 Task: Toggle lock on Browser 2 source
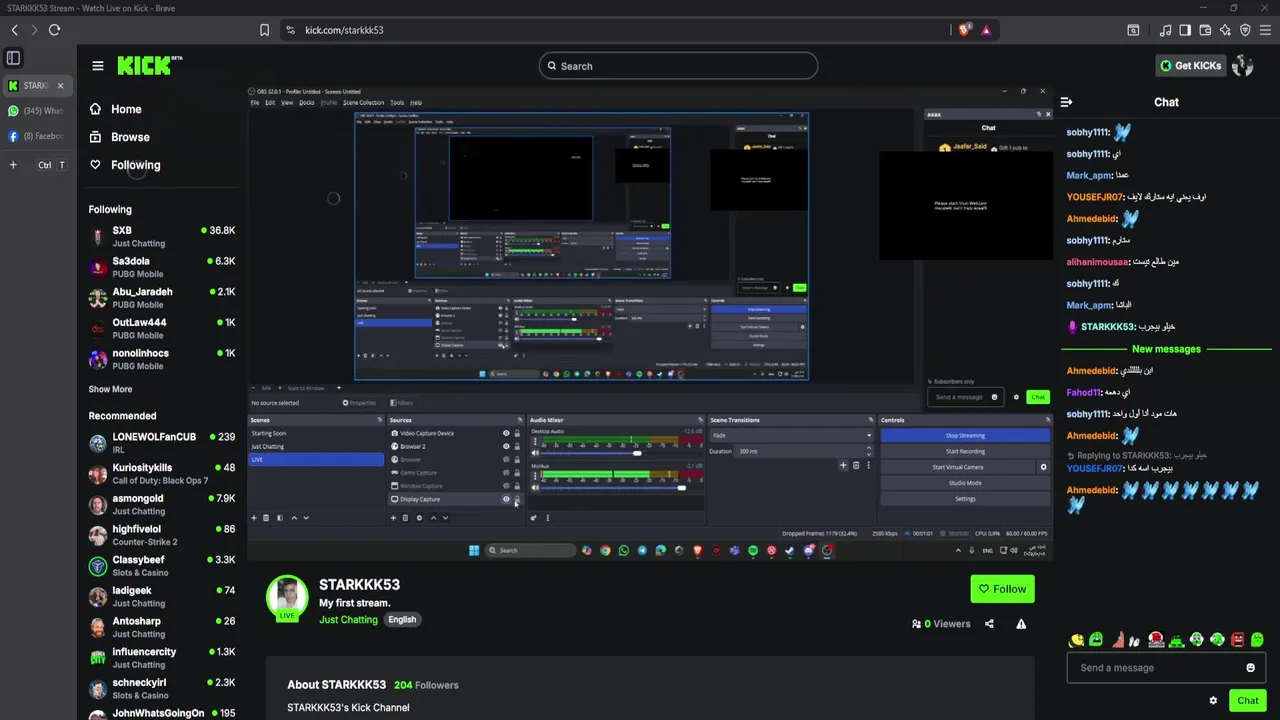(x=517, y=446)
